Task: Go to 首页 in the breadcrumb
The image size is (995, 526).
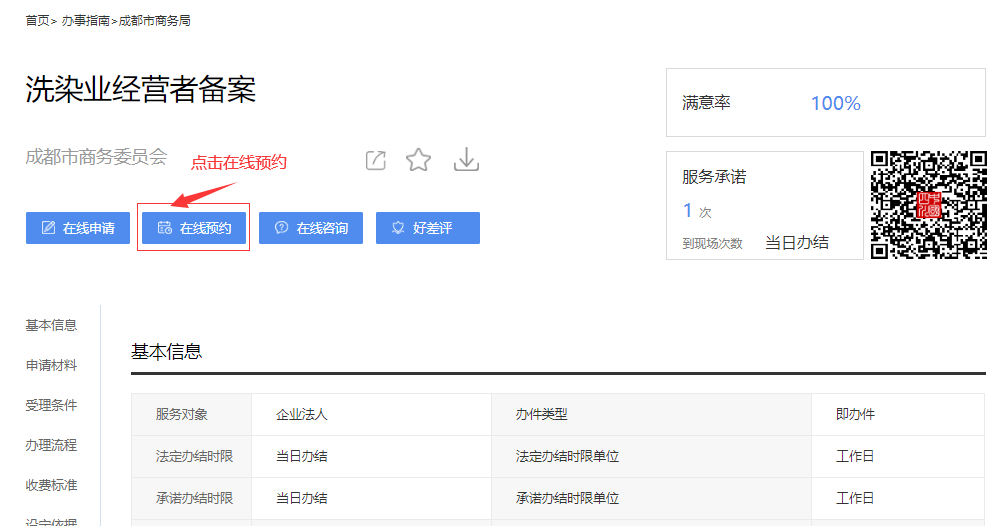Action: [37, 20]
